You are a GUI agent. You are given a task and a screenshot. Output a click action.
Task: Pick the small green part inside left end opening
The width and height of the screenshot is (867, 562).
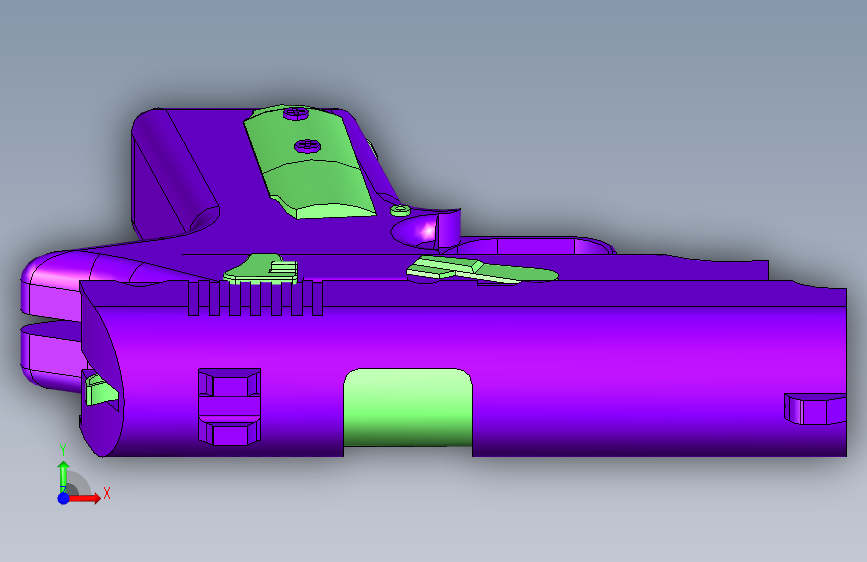point(101,390)
